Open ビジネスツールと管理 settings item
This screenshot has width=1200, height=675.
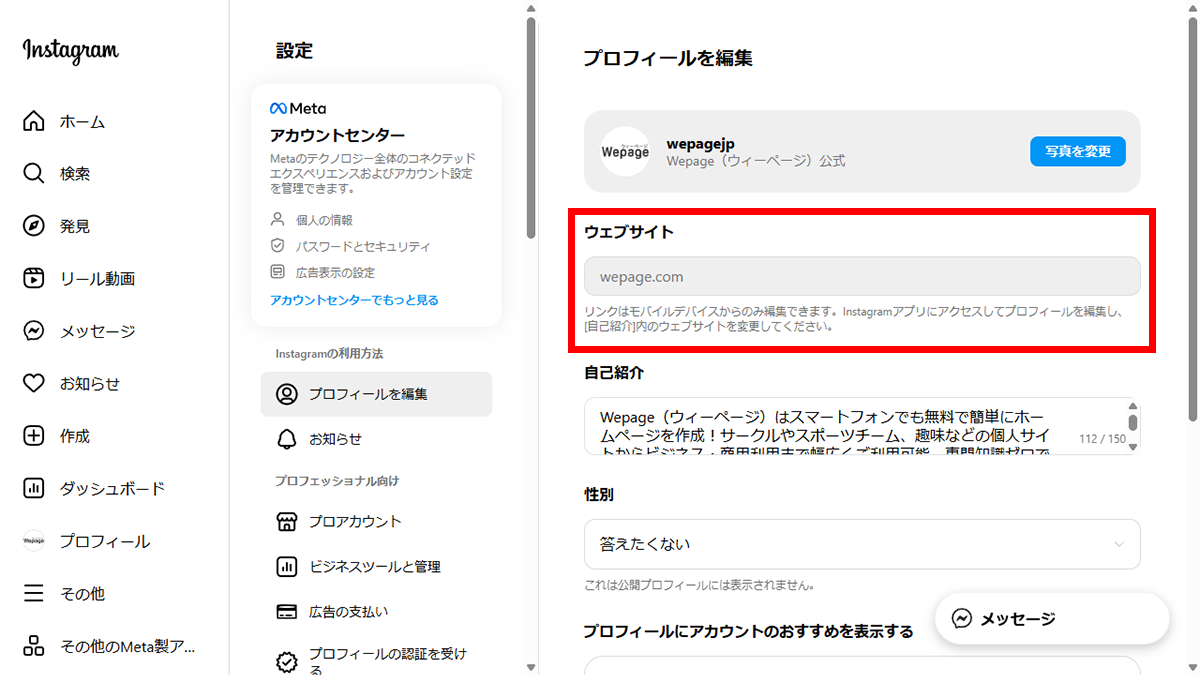coord(376,566)
